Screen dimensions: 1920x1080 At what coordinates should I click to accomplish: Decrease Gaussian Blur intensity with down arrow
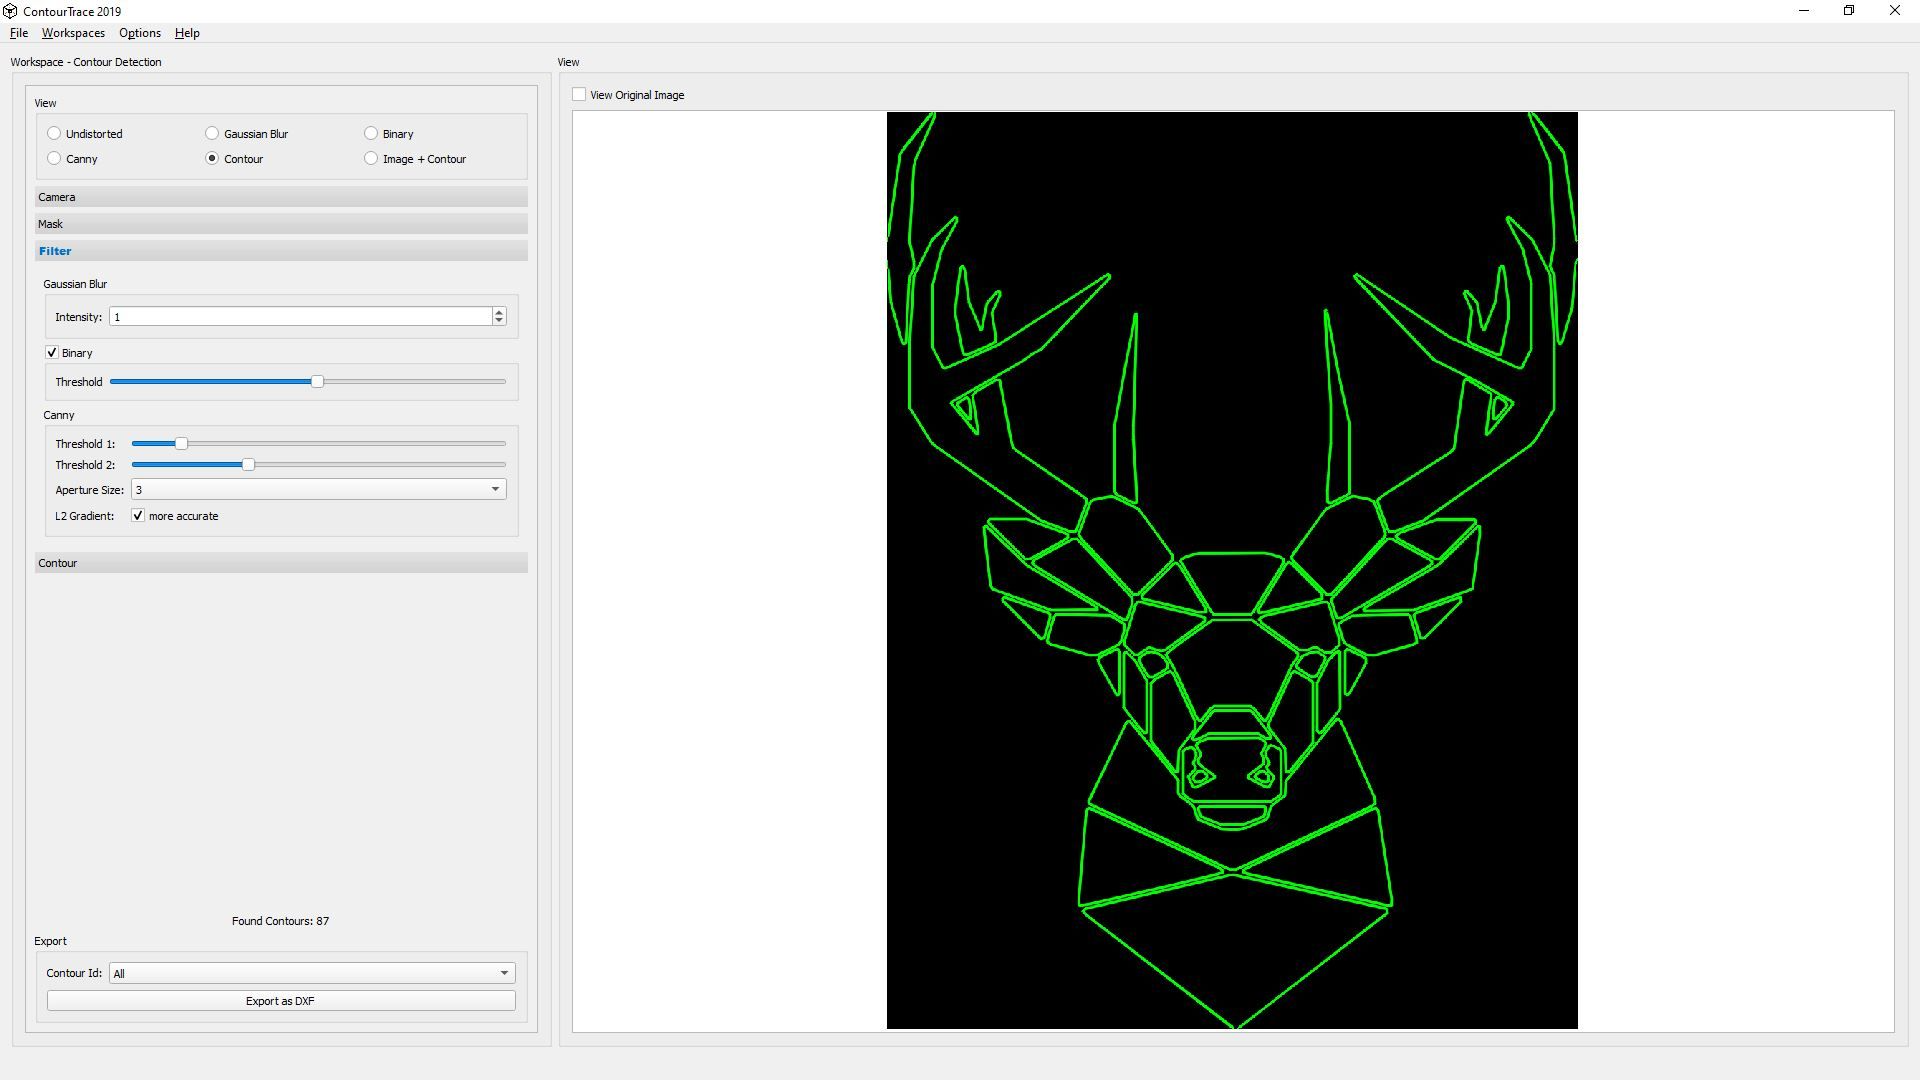pyautogui.click(x=499, y=321)
